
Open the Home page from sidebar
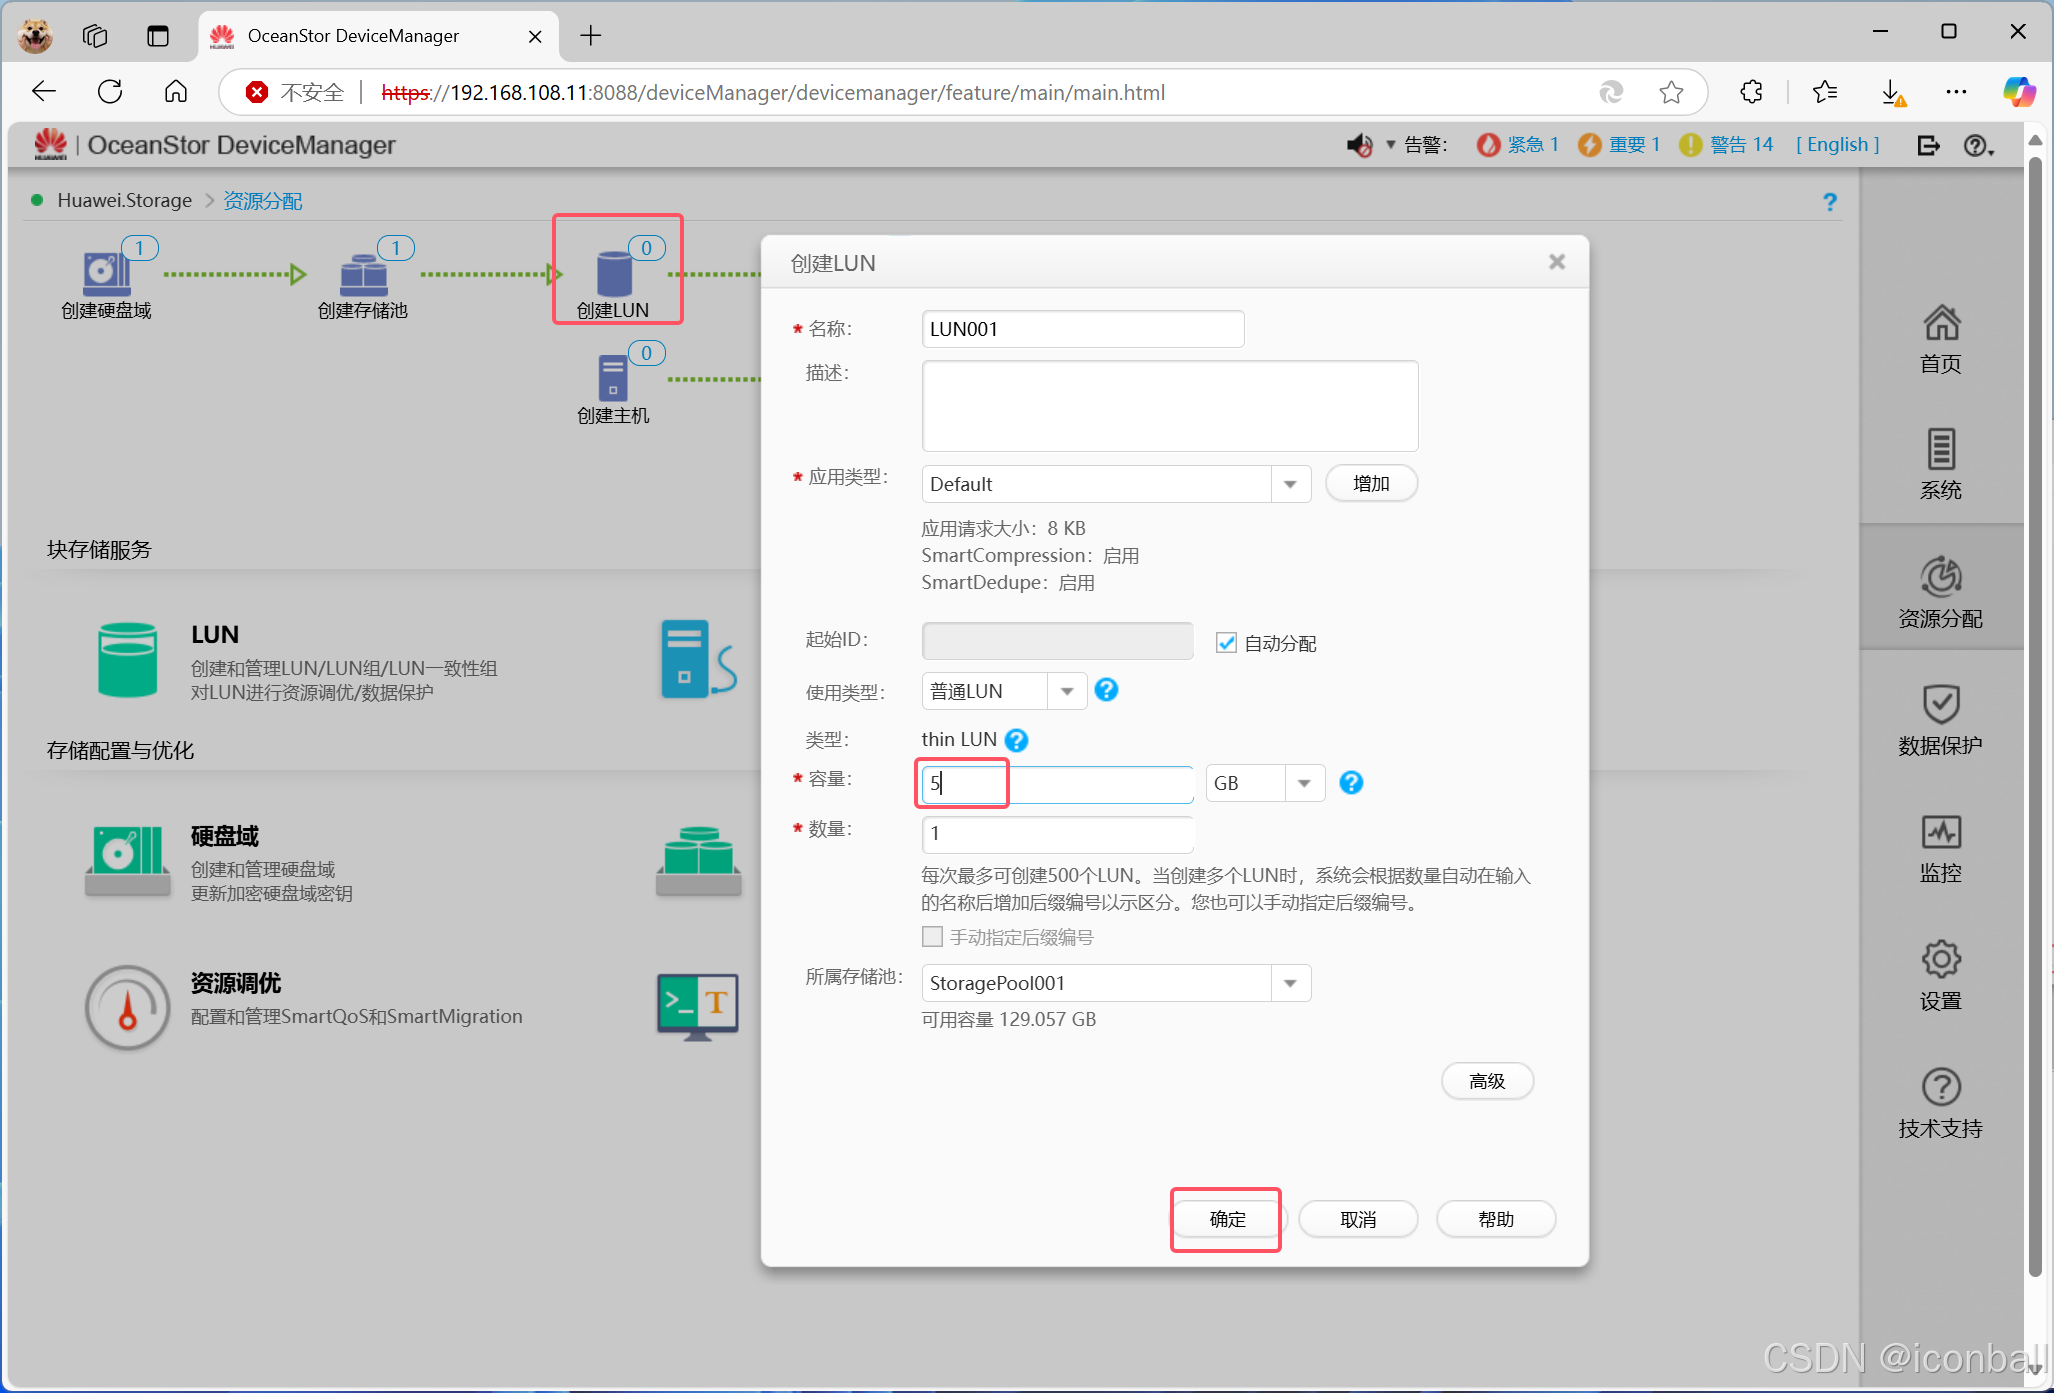tap(1940, 338)
